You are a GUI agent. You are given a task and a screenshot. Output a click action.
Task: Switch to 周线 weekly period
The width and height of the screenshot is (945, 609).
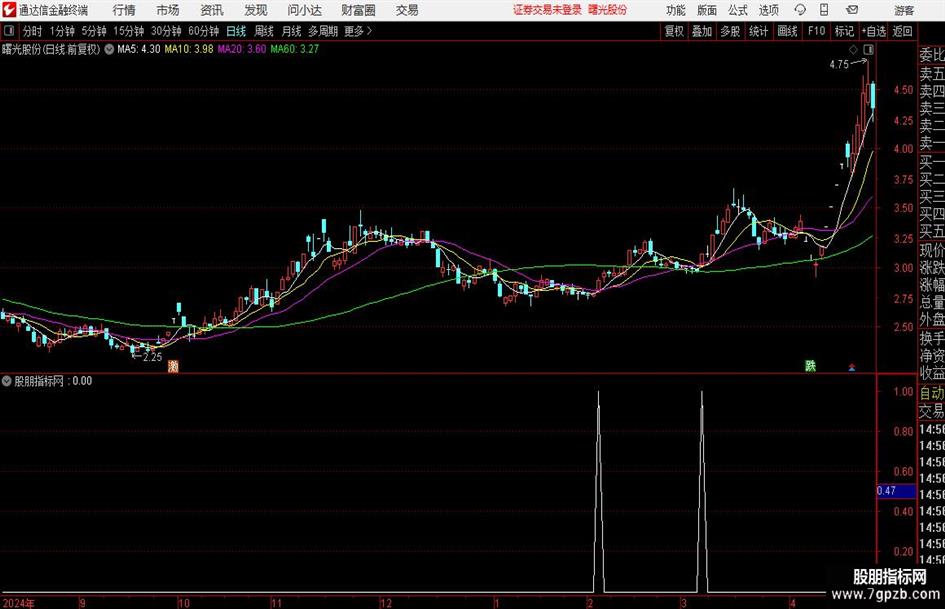pyautogui.click(x=264, y=31)
